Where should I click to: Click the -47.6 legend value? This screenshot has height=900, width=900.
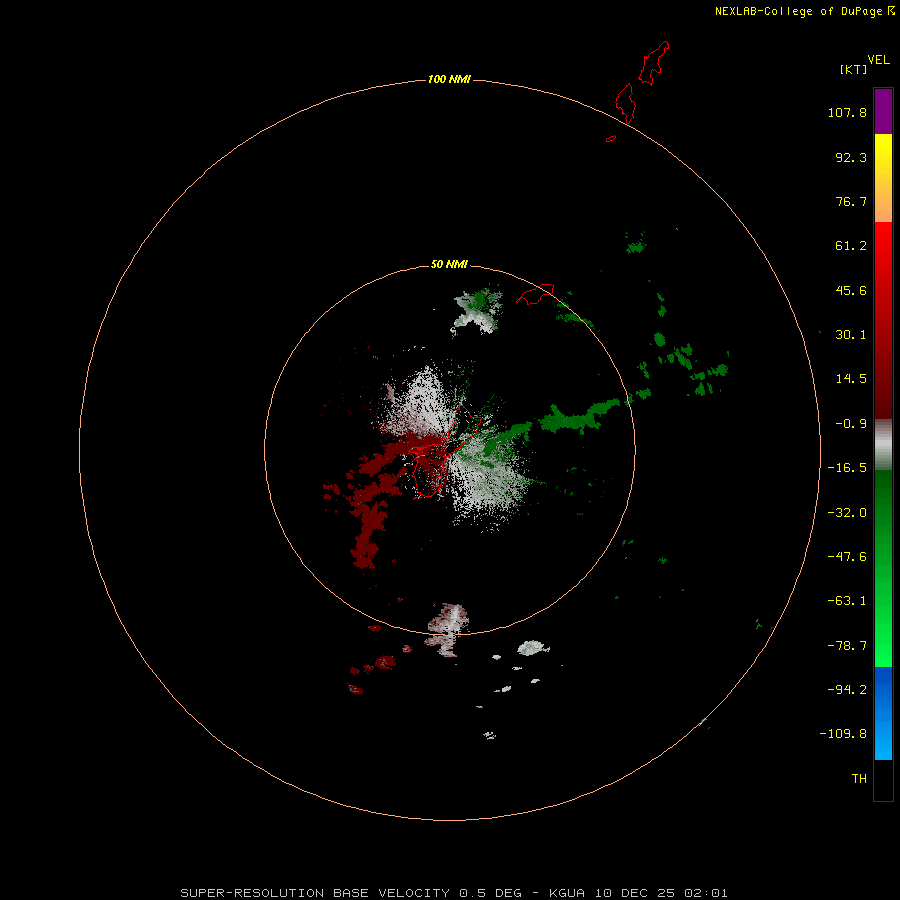pos(847,557)
